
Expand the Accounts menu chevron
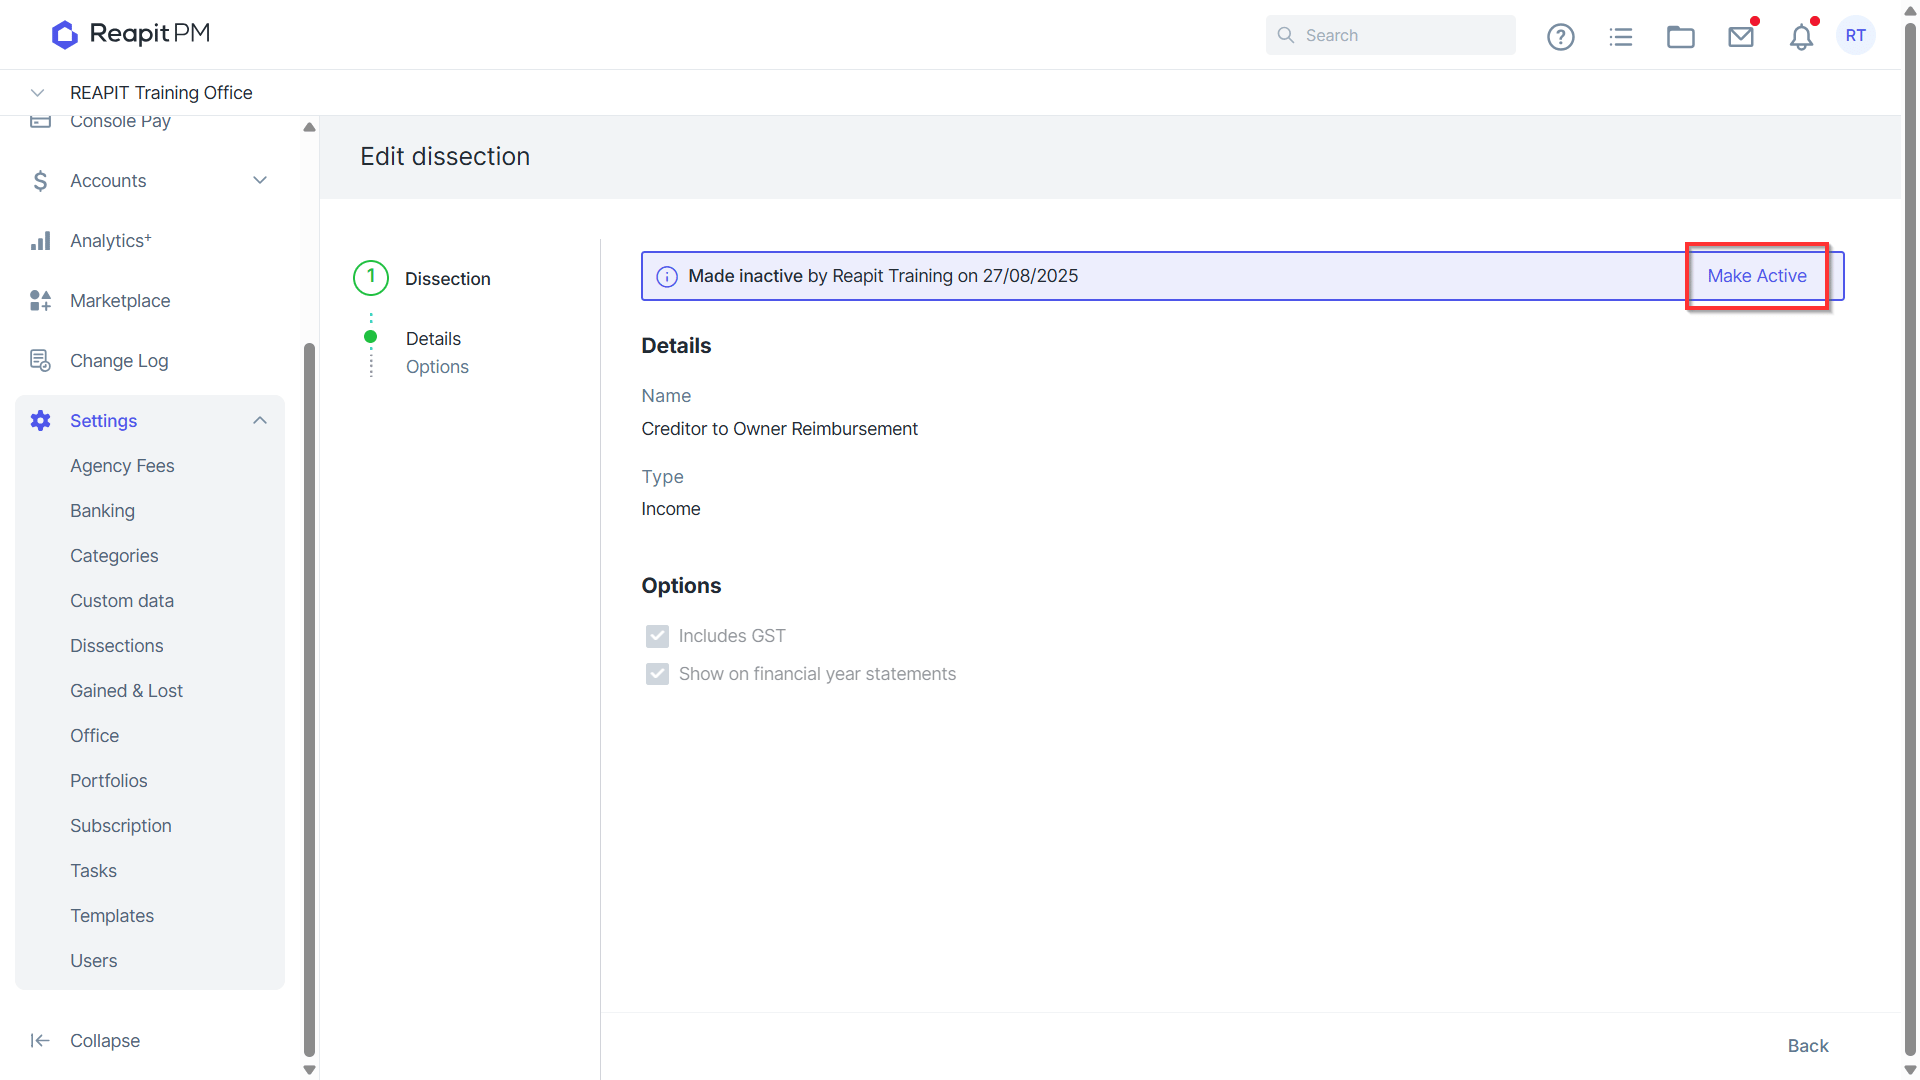pyautogui.click(x=260, y=180)
